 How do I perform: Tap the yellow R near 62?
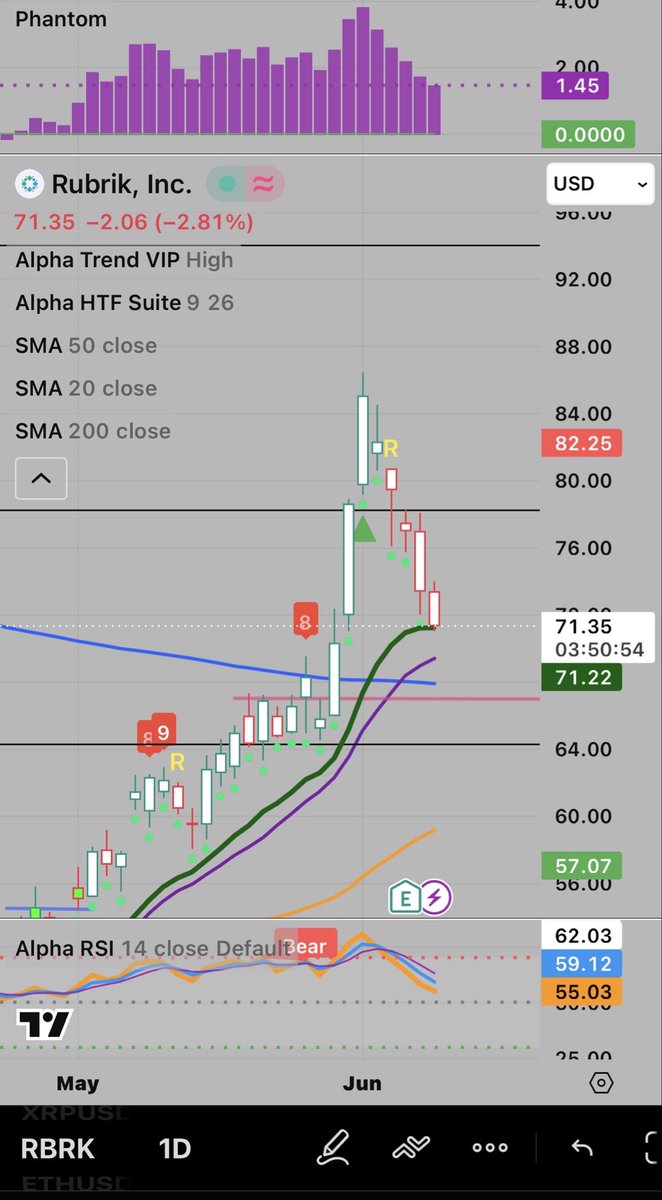[x=177, y=762]
